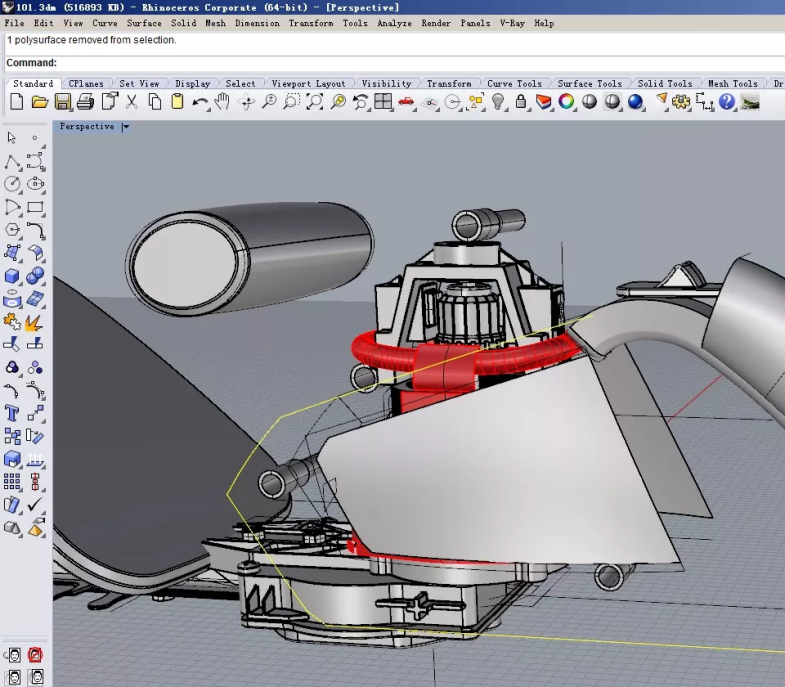Click the Open file folder icon
The height and width of the screenshot is (687, 785).
(40, 102)
